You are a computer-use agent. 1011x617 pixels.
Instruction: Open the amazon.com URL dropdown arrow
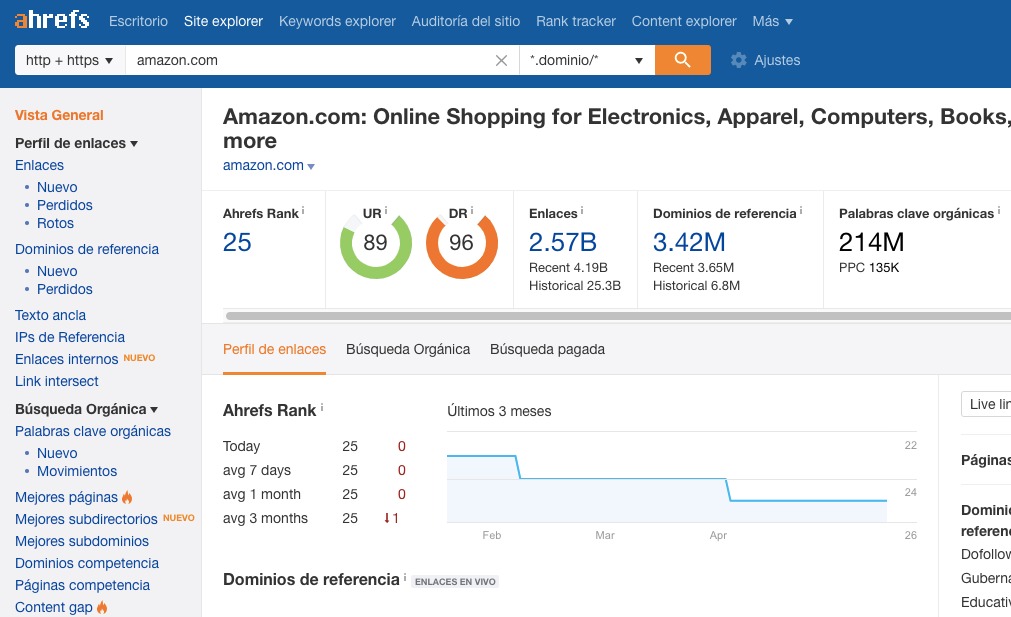311,166
